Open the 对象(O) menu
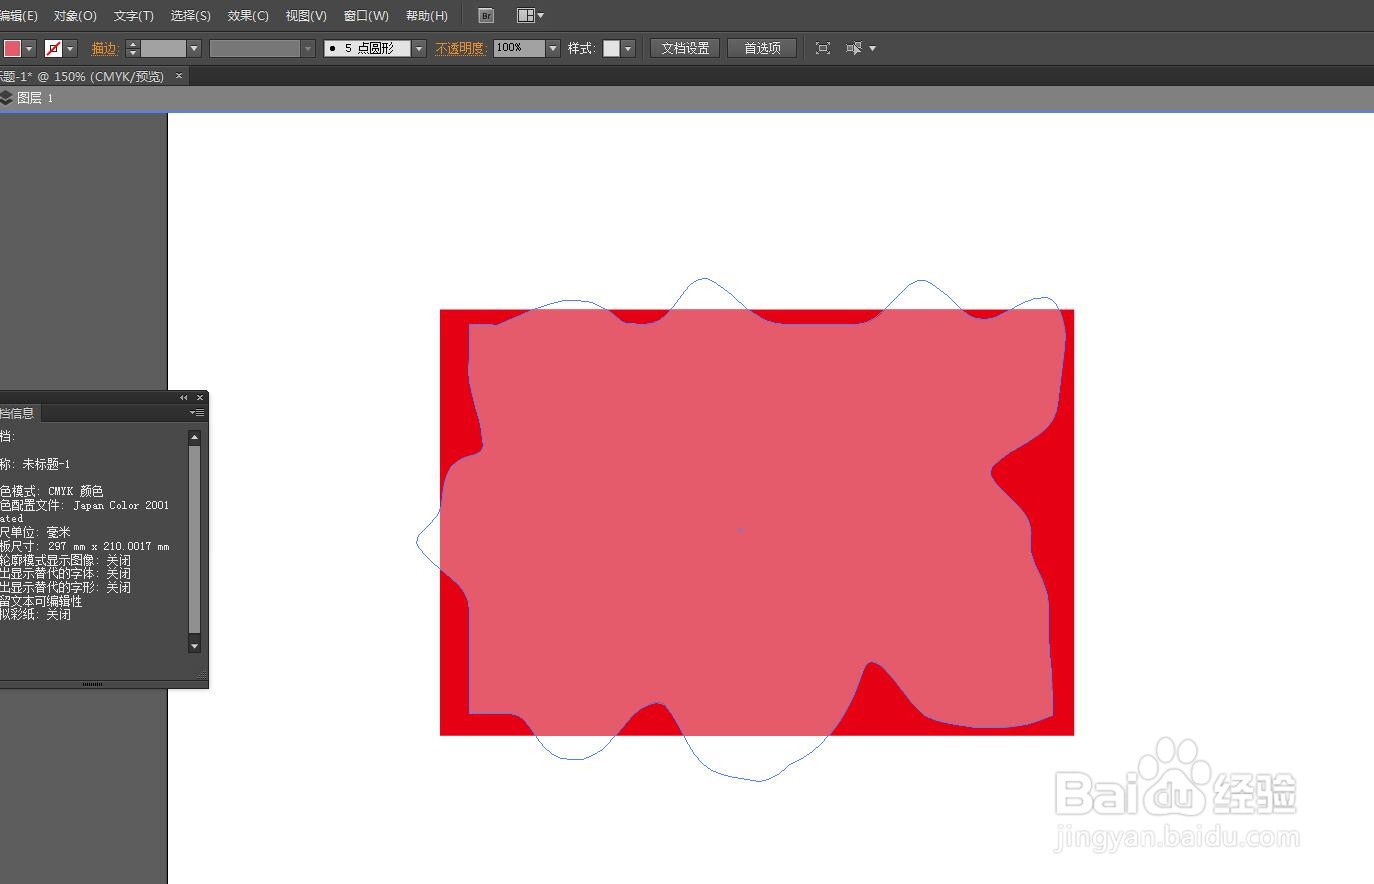This screenshot has height=884, width=1374. click(x=75, y=16)
